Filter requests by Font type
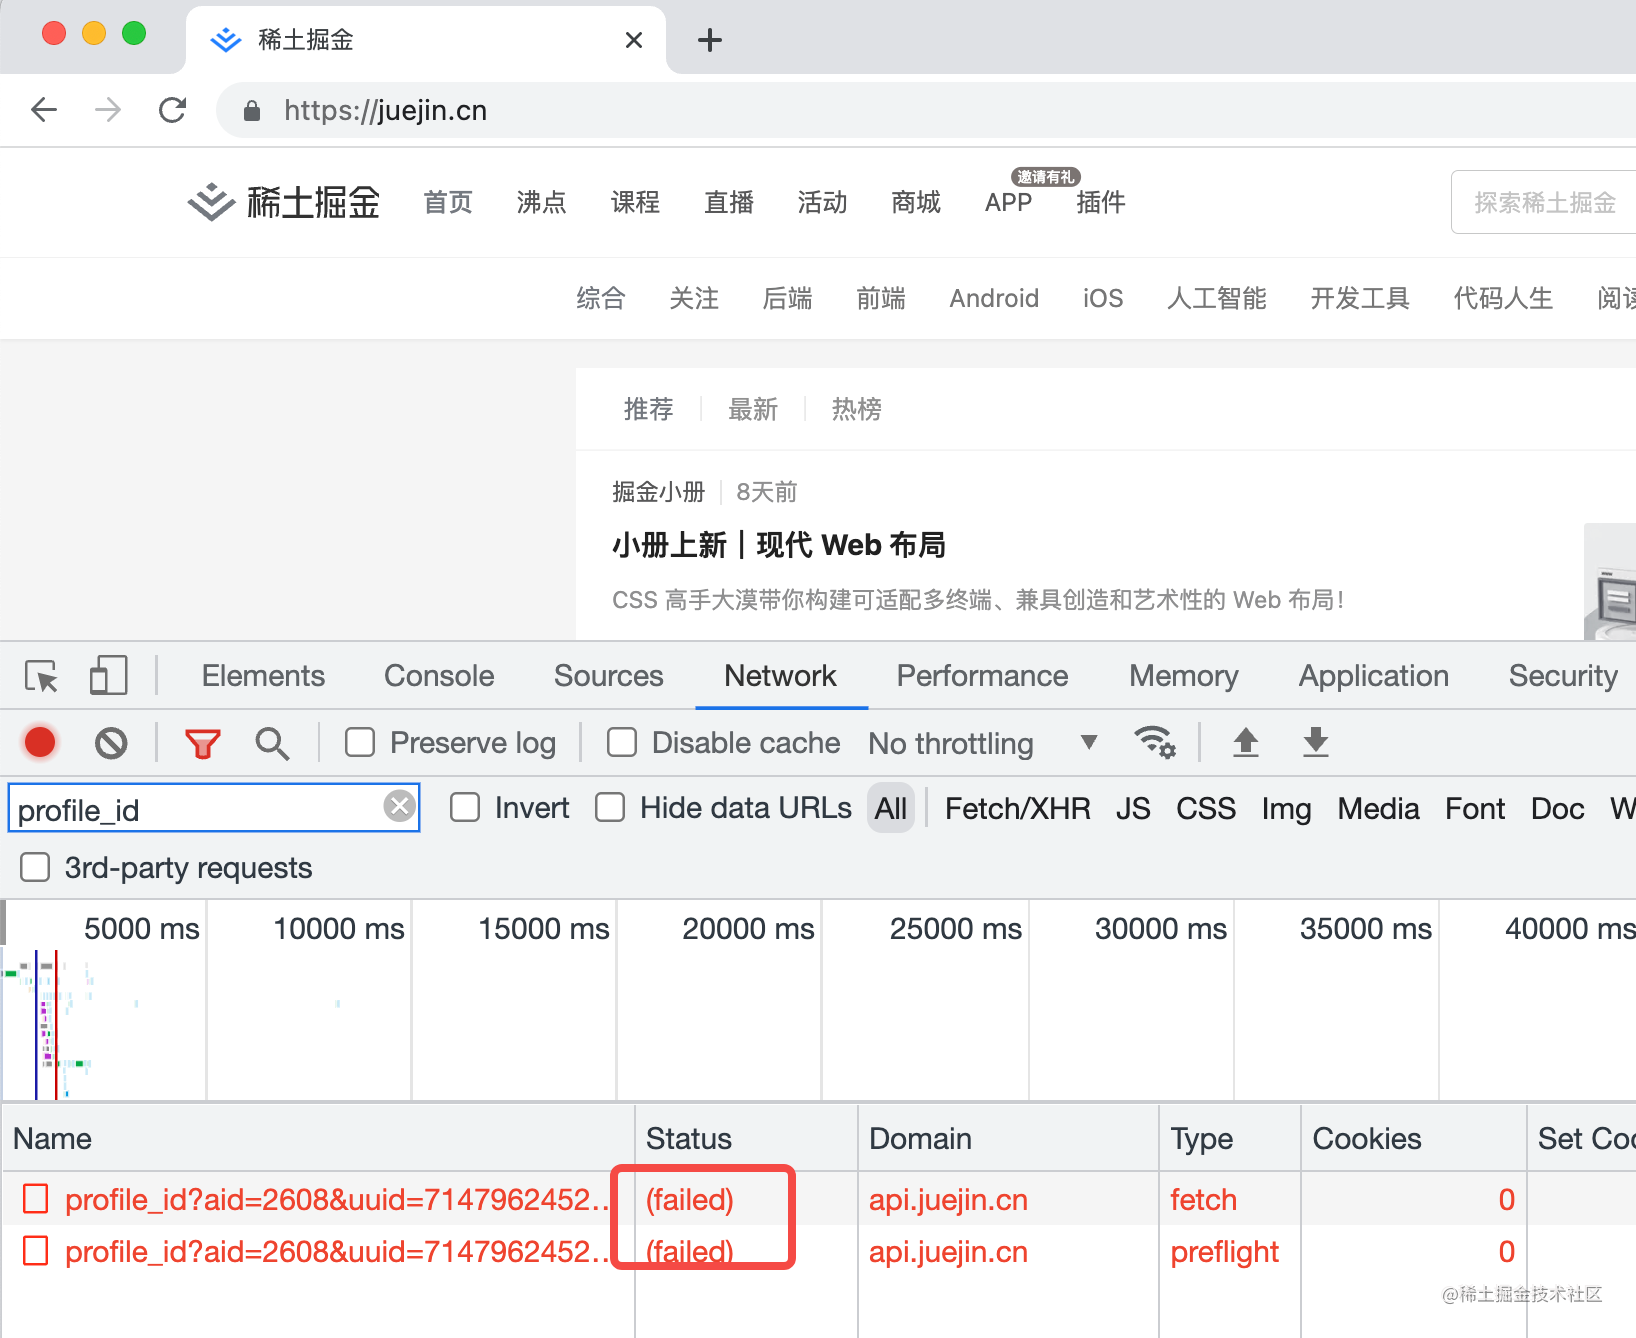The image size is (1636, 1338). pos(1475,808)
